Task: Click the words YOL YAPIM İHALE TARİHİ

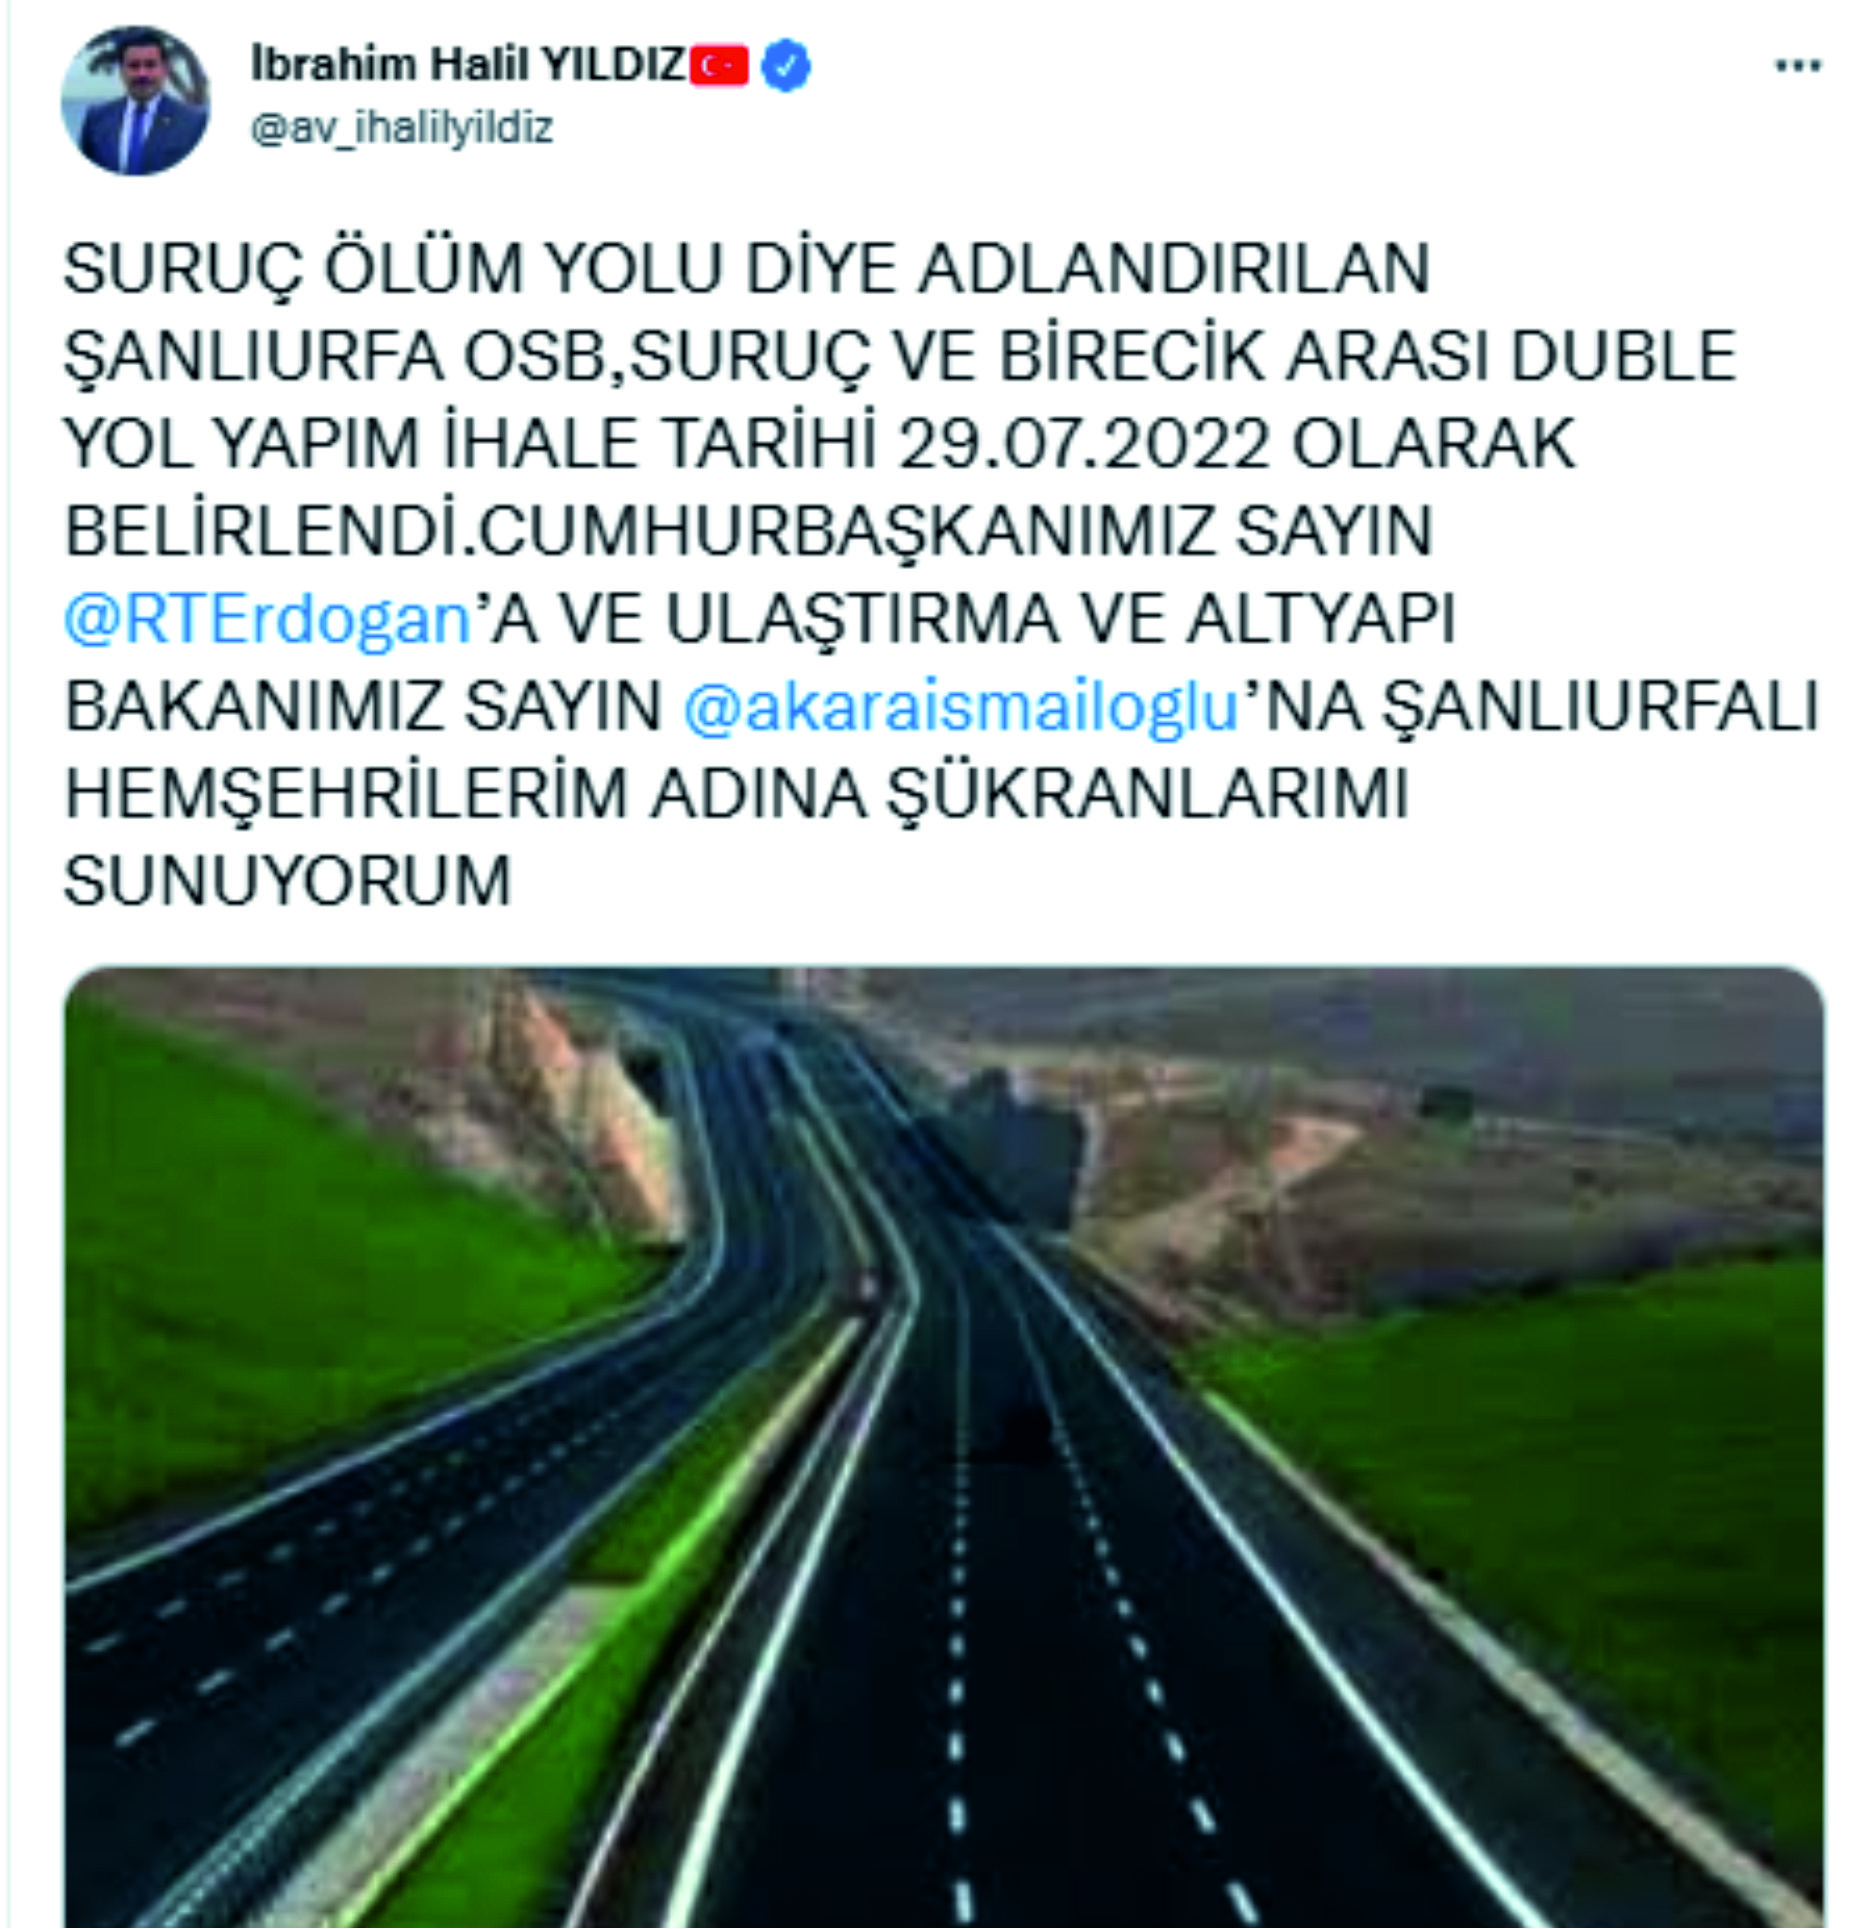Action: tap(470, 443)
